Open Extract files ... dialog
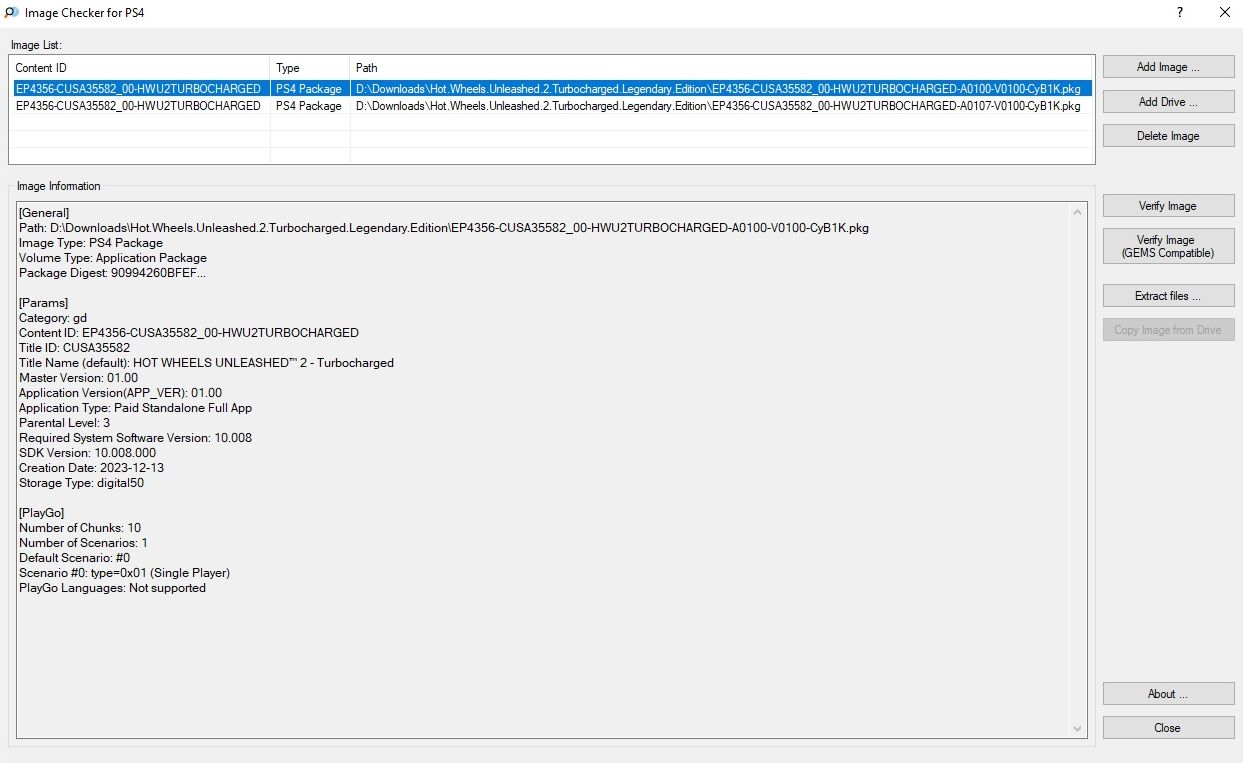Screen dimensions: 1243x763 [x=1168, y=296]
